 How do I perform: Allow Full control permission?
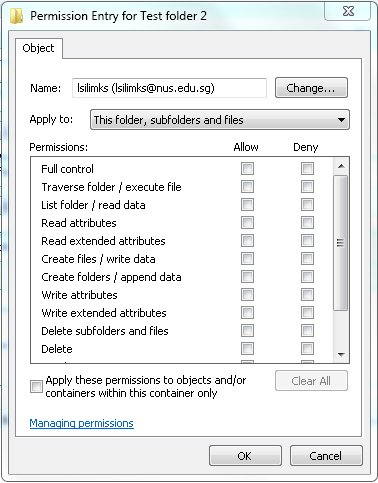(247, 169)
